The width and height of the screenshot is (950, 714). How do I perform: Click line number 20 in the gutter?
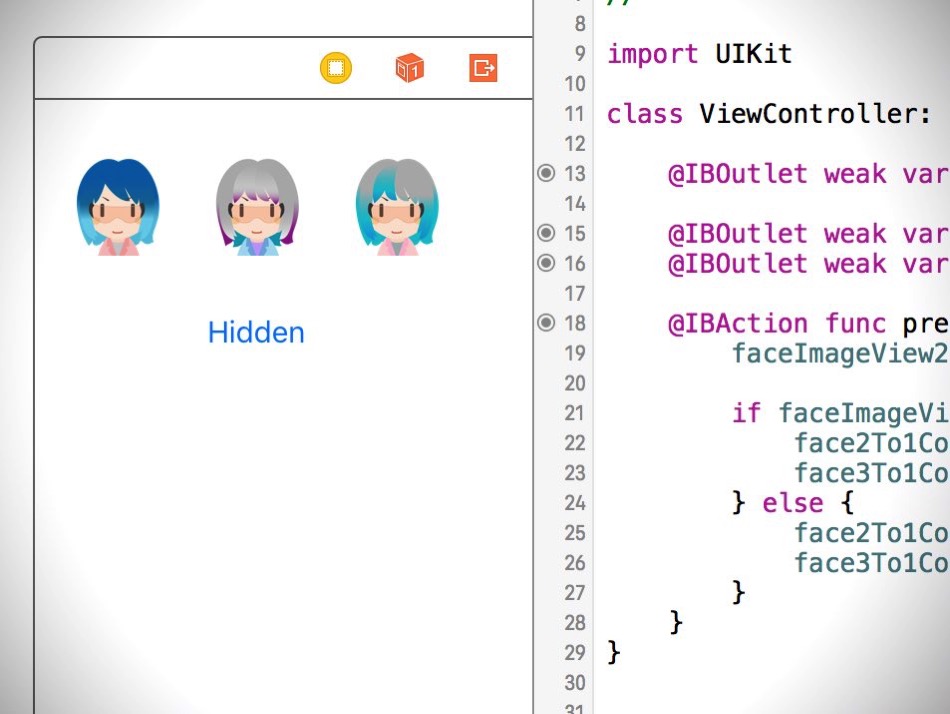[575, 383]
